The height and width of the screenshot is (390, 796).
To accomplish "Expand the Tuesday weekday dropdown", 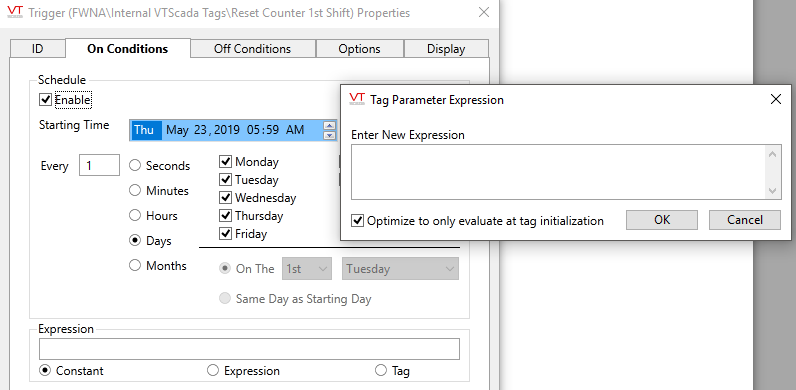I will (401, 269).
